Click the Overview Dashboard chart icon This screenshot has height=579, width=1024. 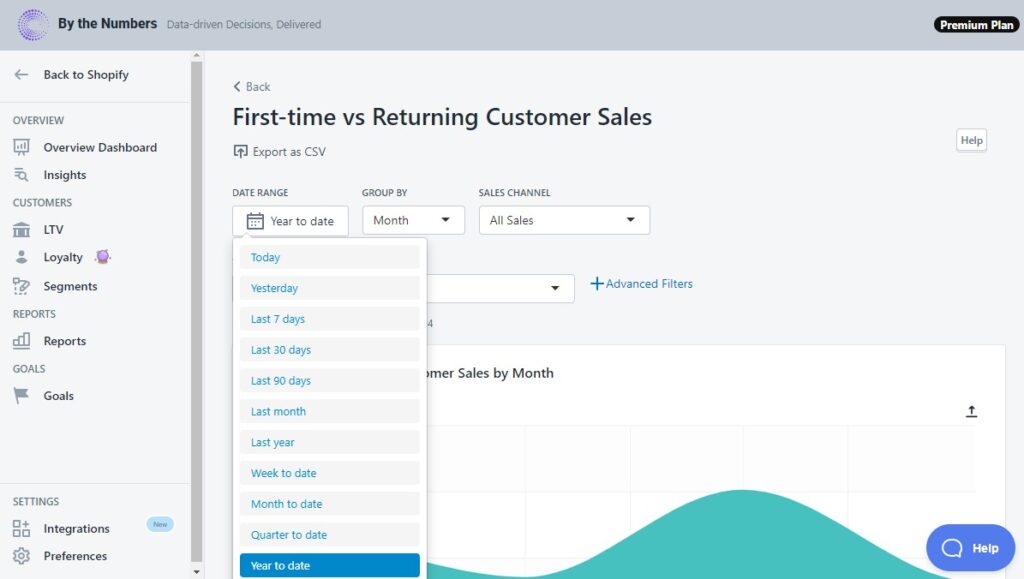21,148
